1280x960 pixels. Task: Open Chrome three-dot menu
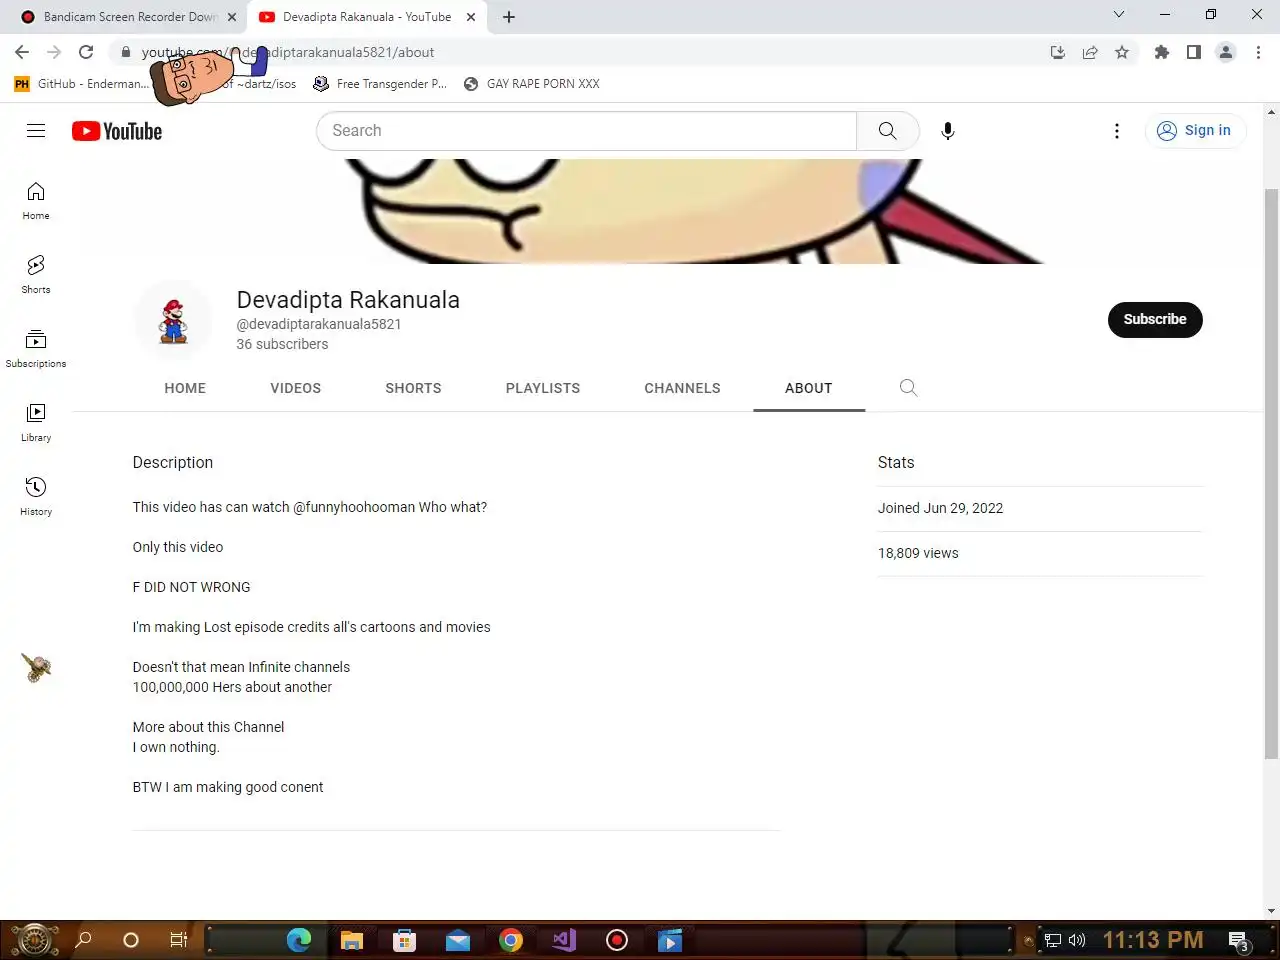coord(1258,52)
